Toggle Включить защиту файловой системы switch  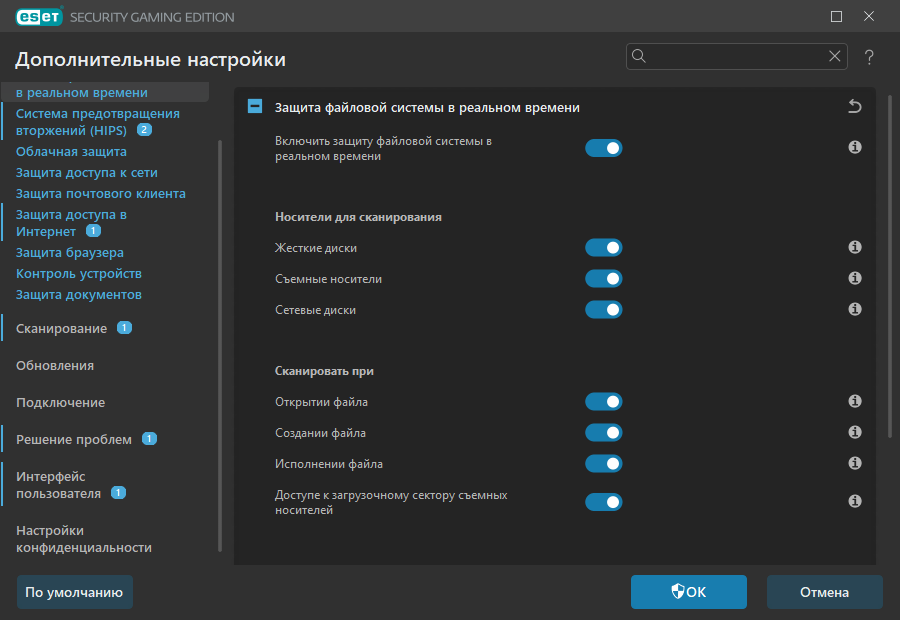(x=604, y=148)
